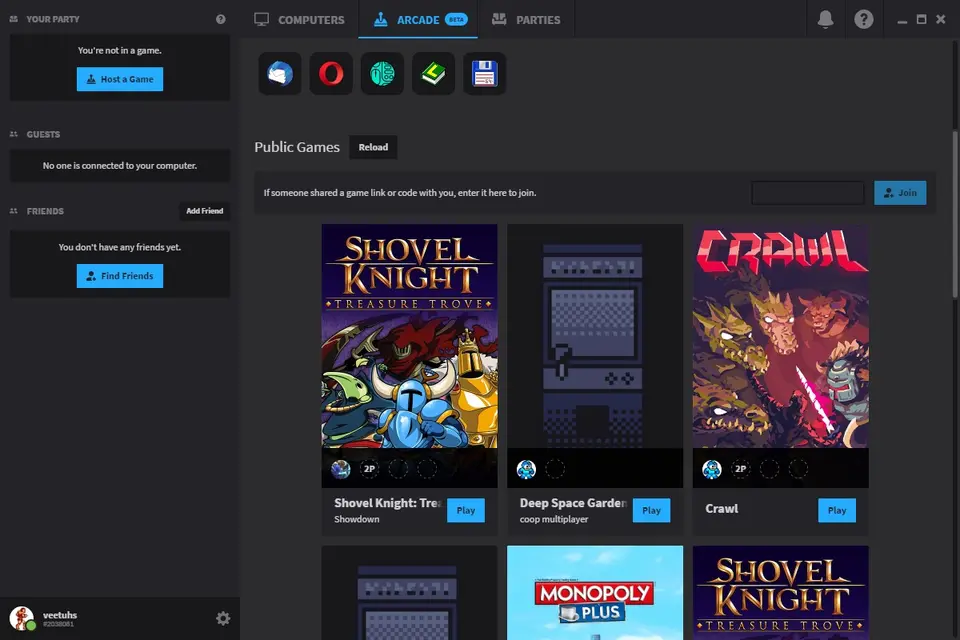Click the veetuhs user avatar
Viewport: 960px width, 640px height.
tap(21, 618)
